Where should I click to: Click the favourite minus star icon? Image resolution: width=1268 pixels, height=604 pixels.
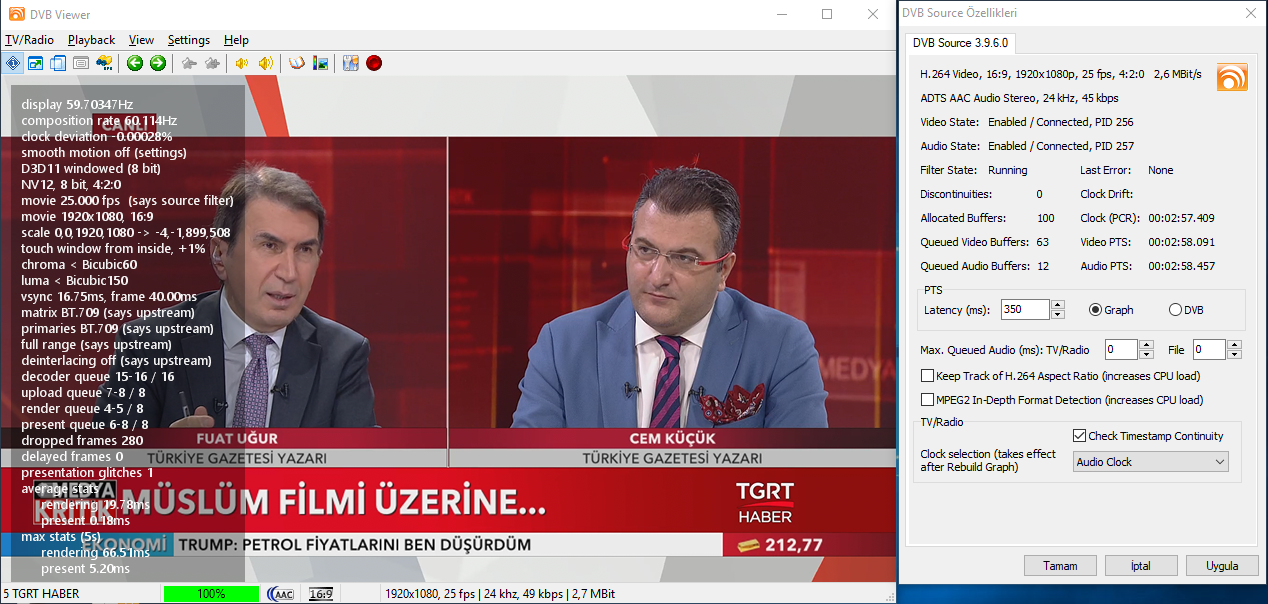pos(189,63)
